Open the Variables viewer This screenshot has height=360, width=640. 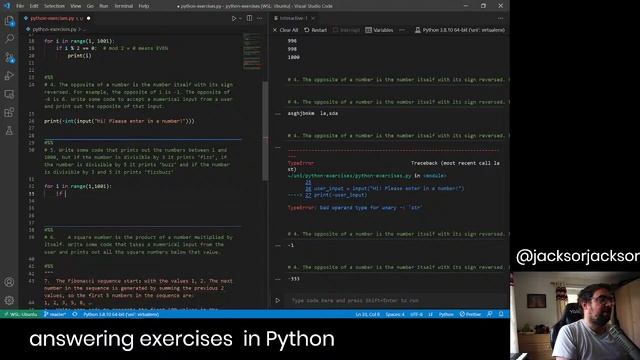point(379,30)
